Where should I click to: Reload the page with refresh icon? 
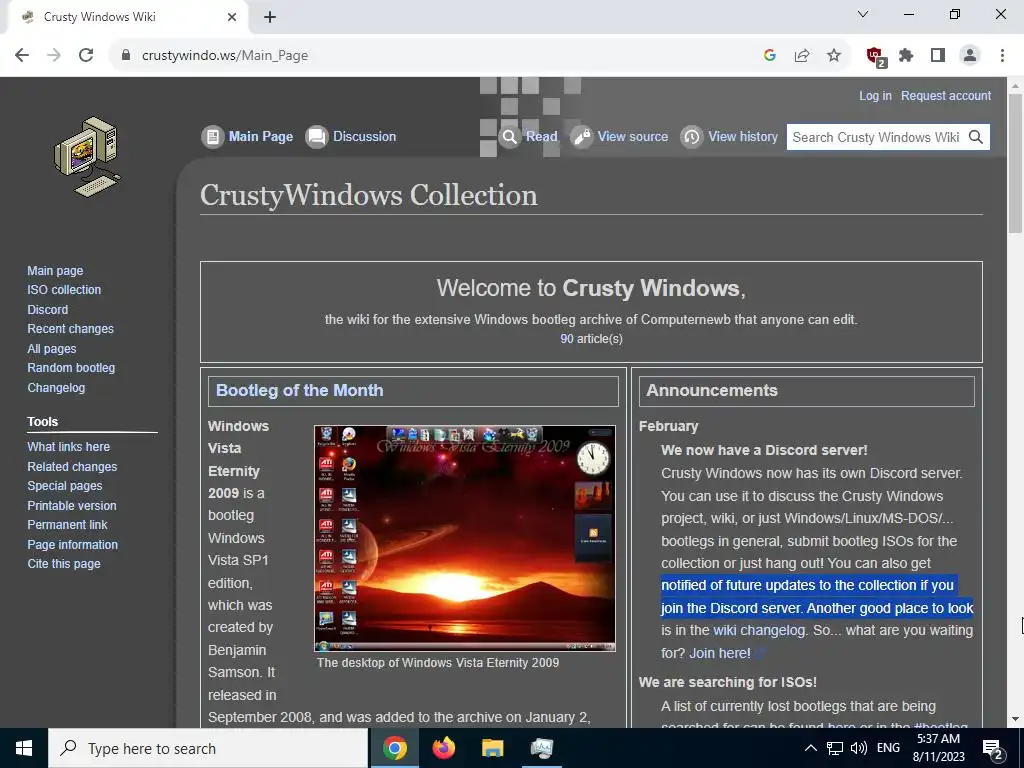click(x=86, y=56)
